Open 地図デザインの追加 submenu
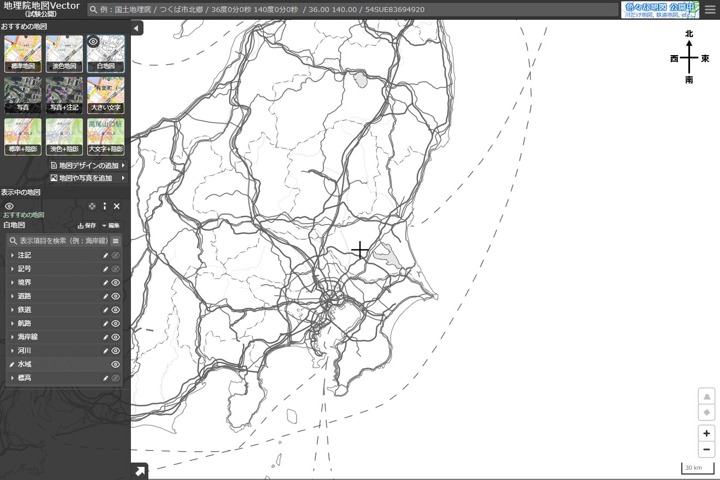720x480 pixels. pos(88,165)
